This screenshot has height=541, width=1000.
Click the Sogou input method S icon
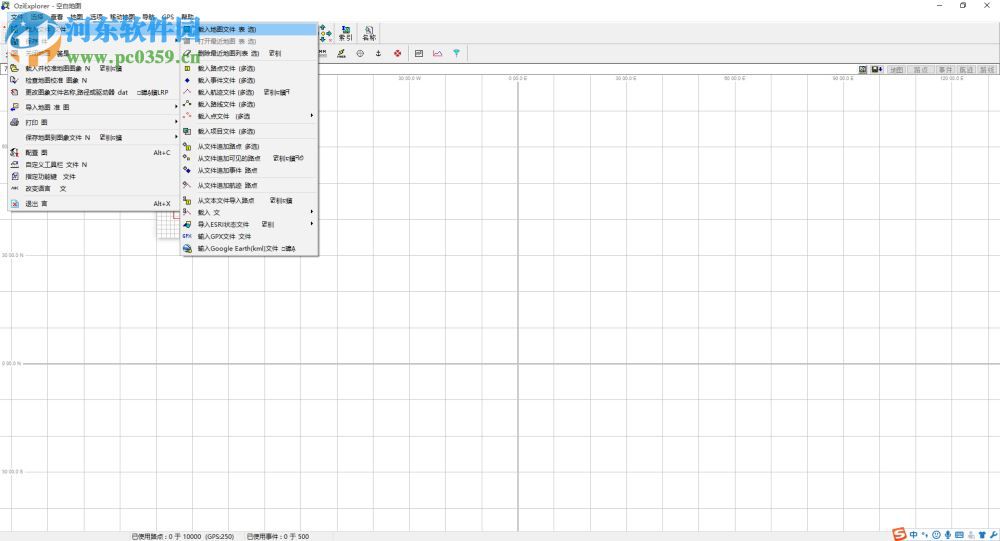click(x=899, y=535)
